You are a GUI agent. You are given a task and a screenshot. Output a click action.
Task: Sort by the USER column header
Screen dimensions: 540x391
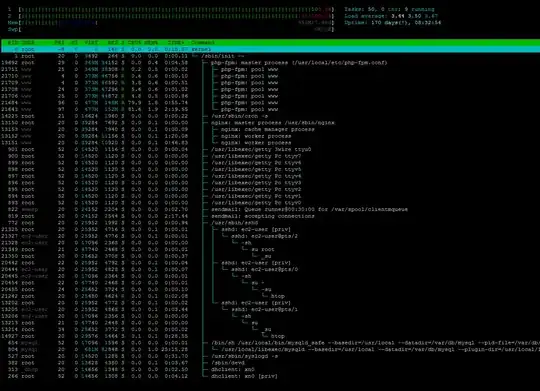pyautogui.click(x=28, y=42)
